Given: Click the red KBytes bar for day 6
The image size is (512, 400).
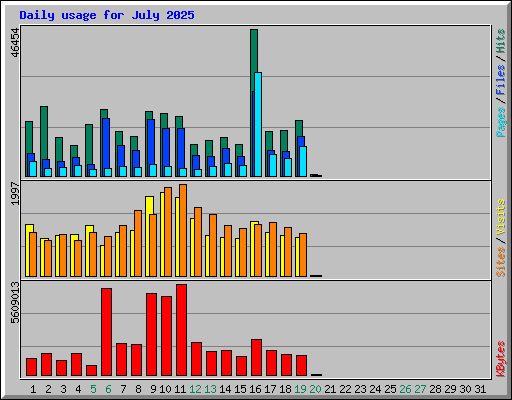Looking at the screenshot, I should pyautogui.click(x=106, y=332).
